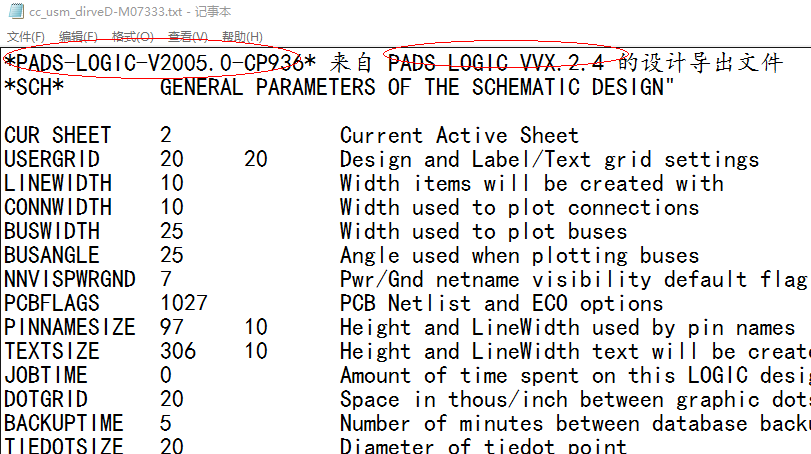This screenshot has width=811, height=454.
Task: Click the "Current Active Sheet" description text
Action: click(459, 135)
